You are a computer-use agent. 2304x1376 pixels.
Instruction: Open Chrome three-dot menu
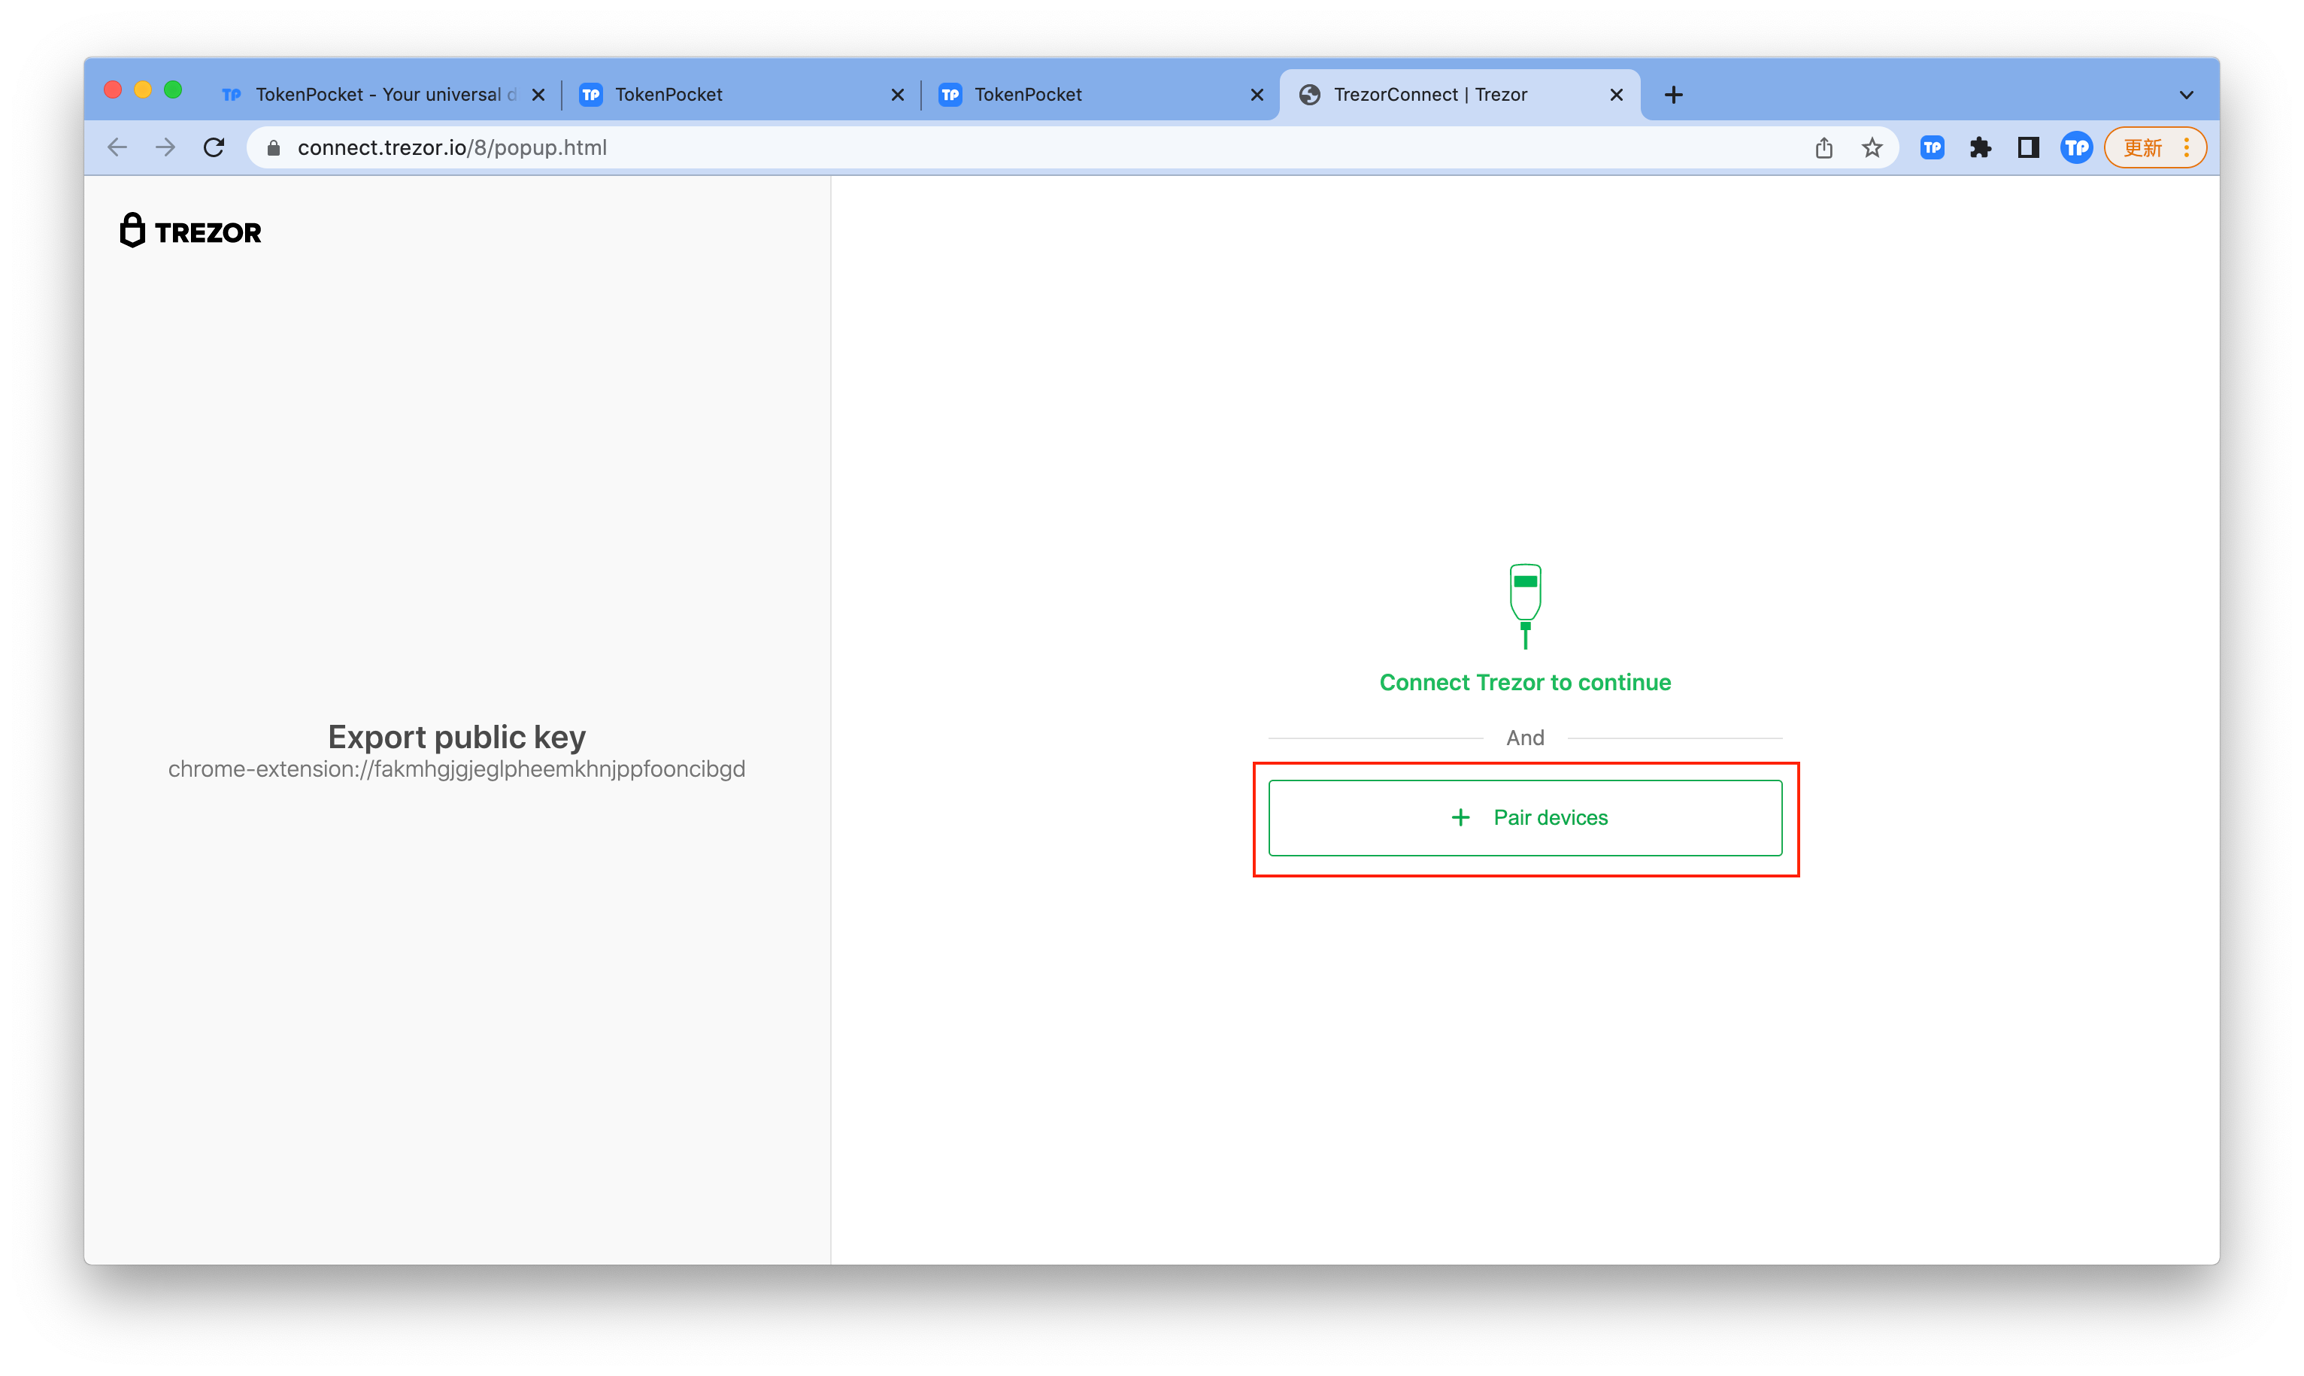click(2187, 148)
